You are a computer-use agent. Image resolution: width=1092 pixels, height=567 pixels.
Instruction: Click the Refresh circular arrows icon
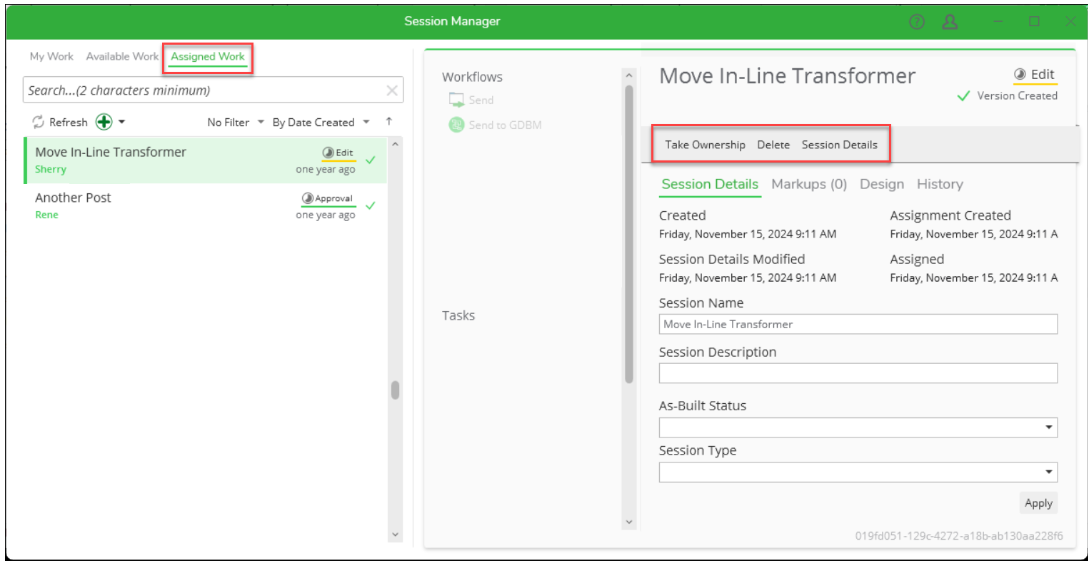38,122
